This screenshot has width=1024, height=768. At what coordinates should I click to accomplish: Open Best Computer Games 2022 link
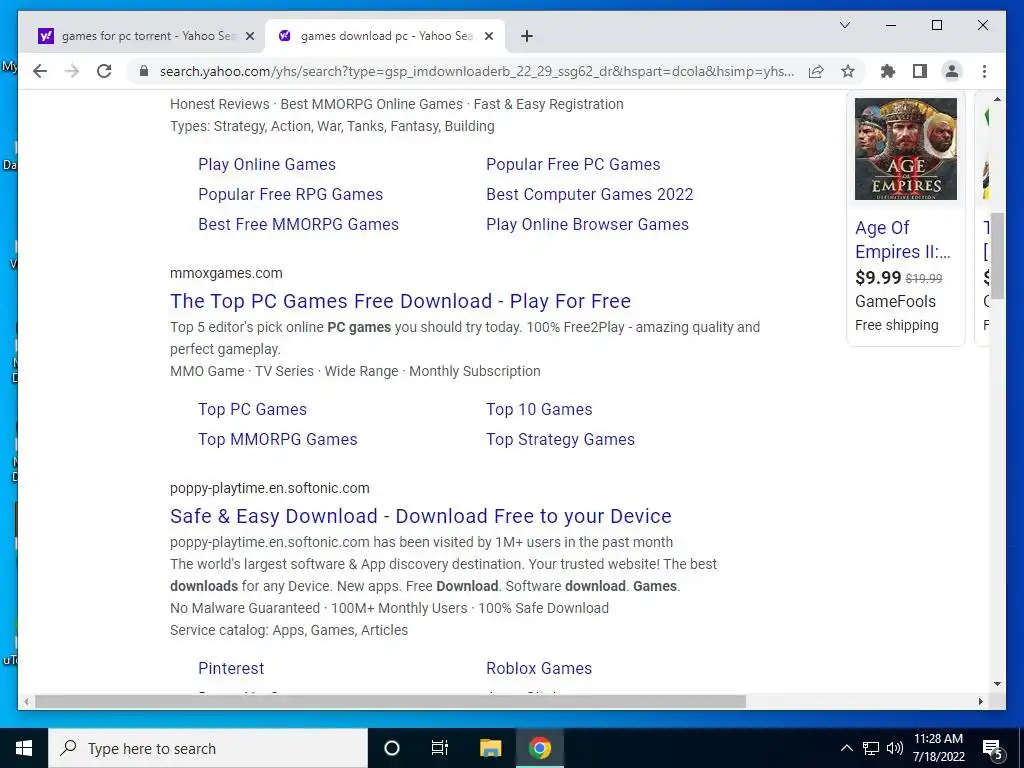589,194
